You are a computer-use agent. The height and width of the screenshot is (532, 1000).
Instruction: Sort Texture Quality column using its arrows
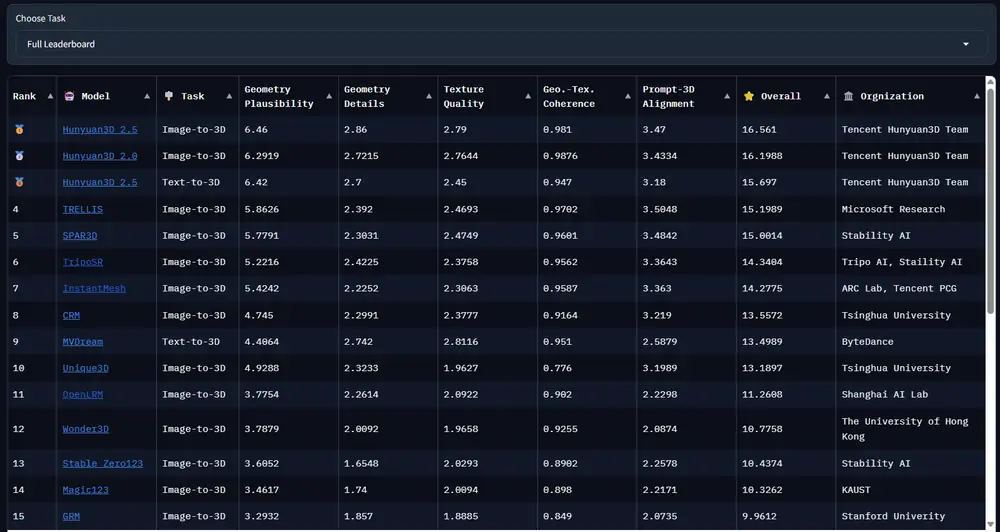(528, 97)
